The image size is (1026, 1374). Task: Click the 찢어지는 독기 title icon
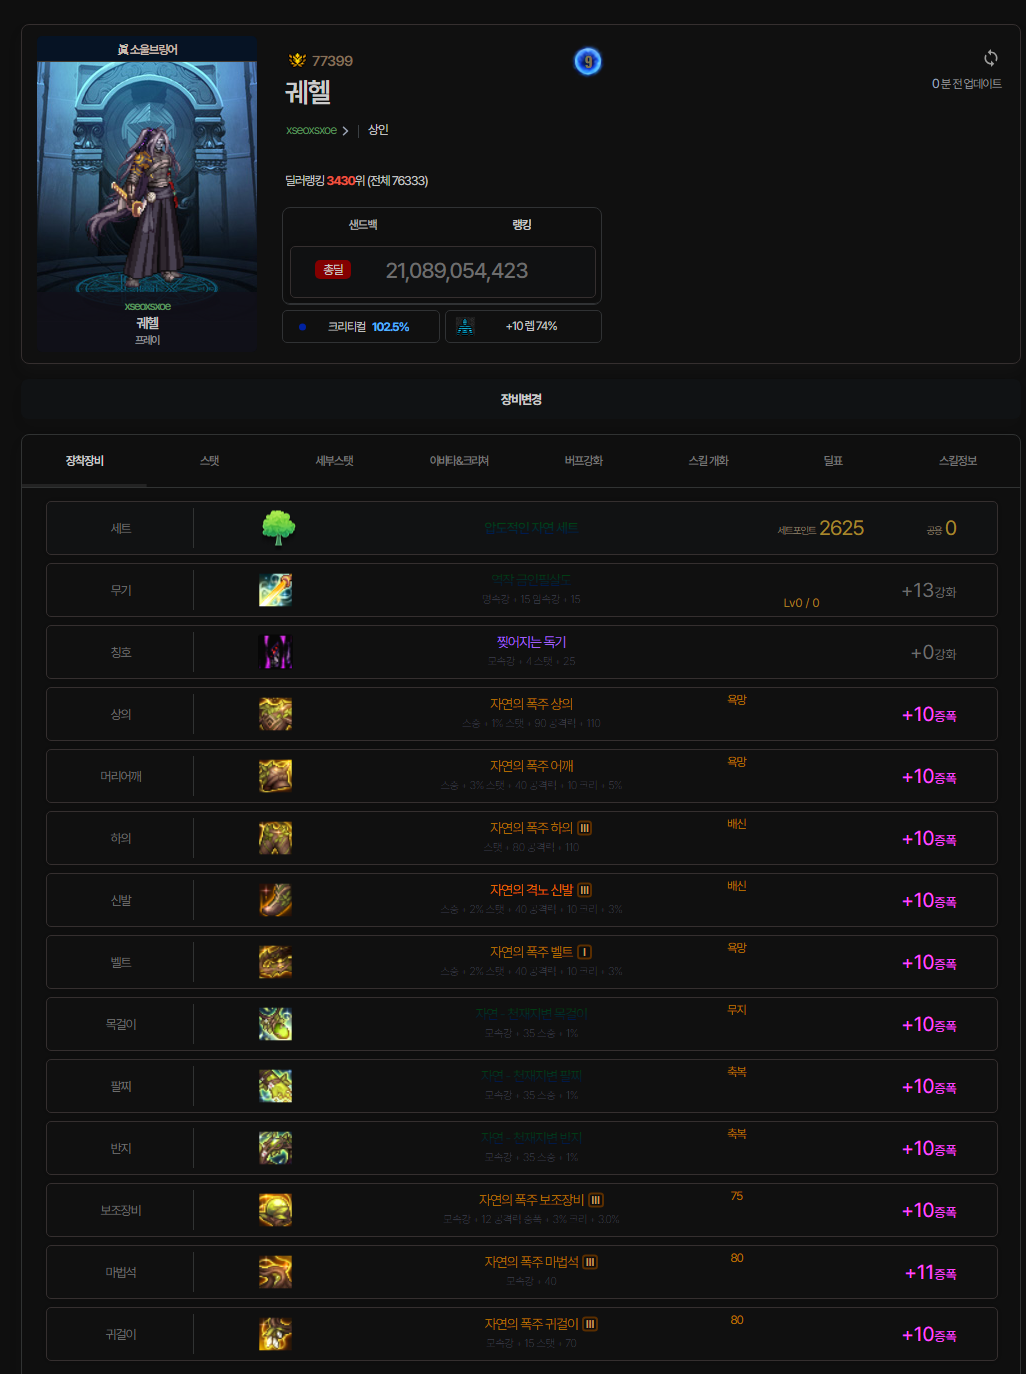[x=275, y=652]
